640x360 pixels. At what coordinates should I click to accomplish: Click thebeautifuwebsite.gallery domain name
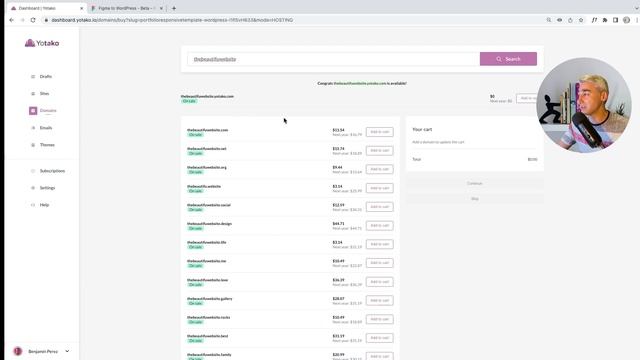click(209, 299)
